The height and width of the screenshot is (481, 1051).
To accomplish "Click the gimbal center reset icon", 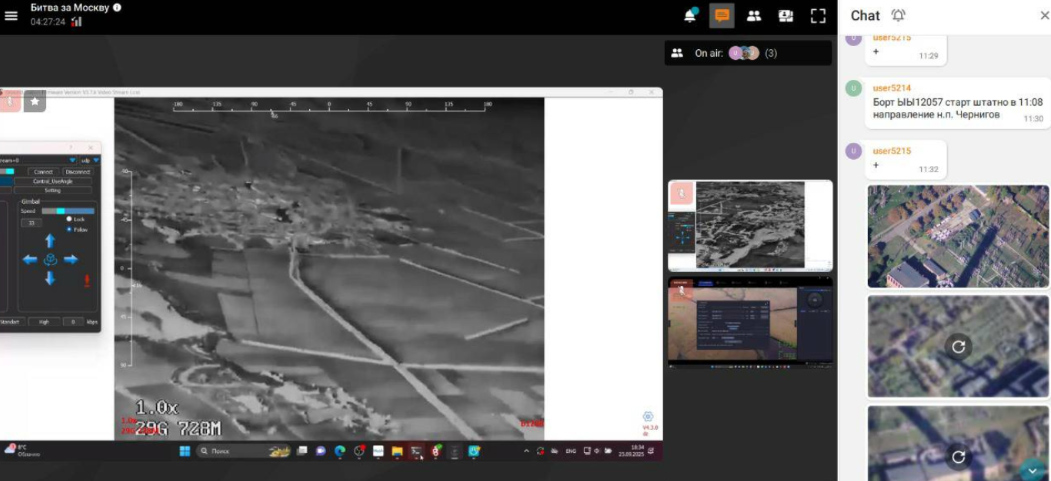I will [50, 259].
